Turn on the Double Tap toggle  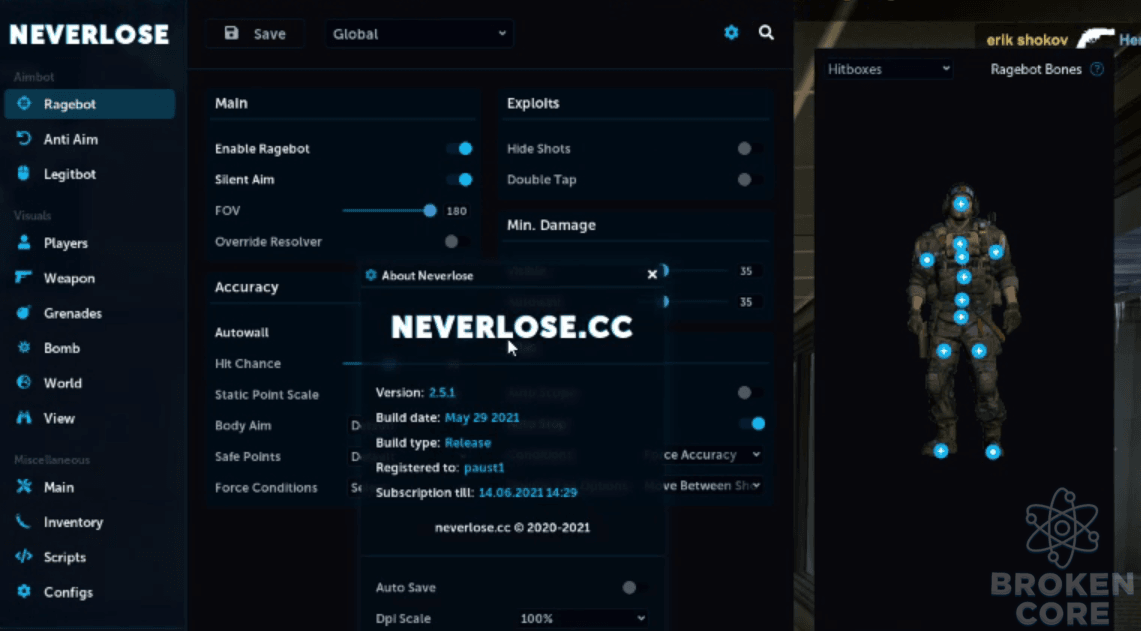tap(750, 180)
